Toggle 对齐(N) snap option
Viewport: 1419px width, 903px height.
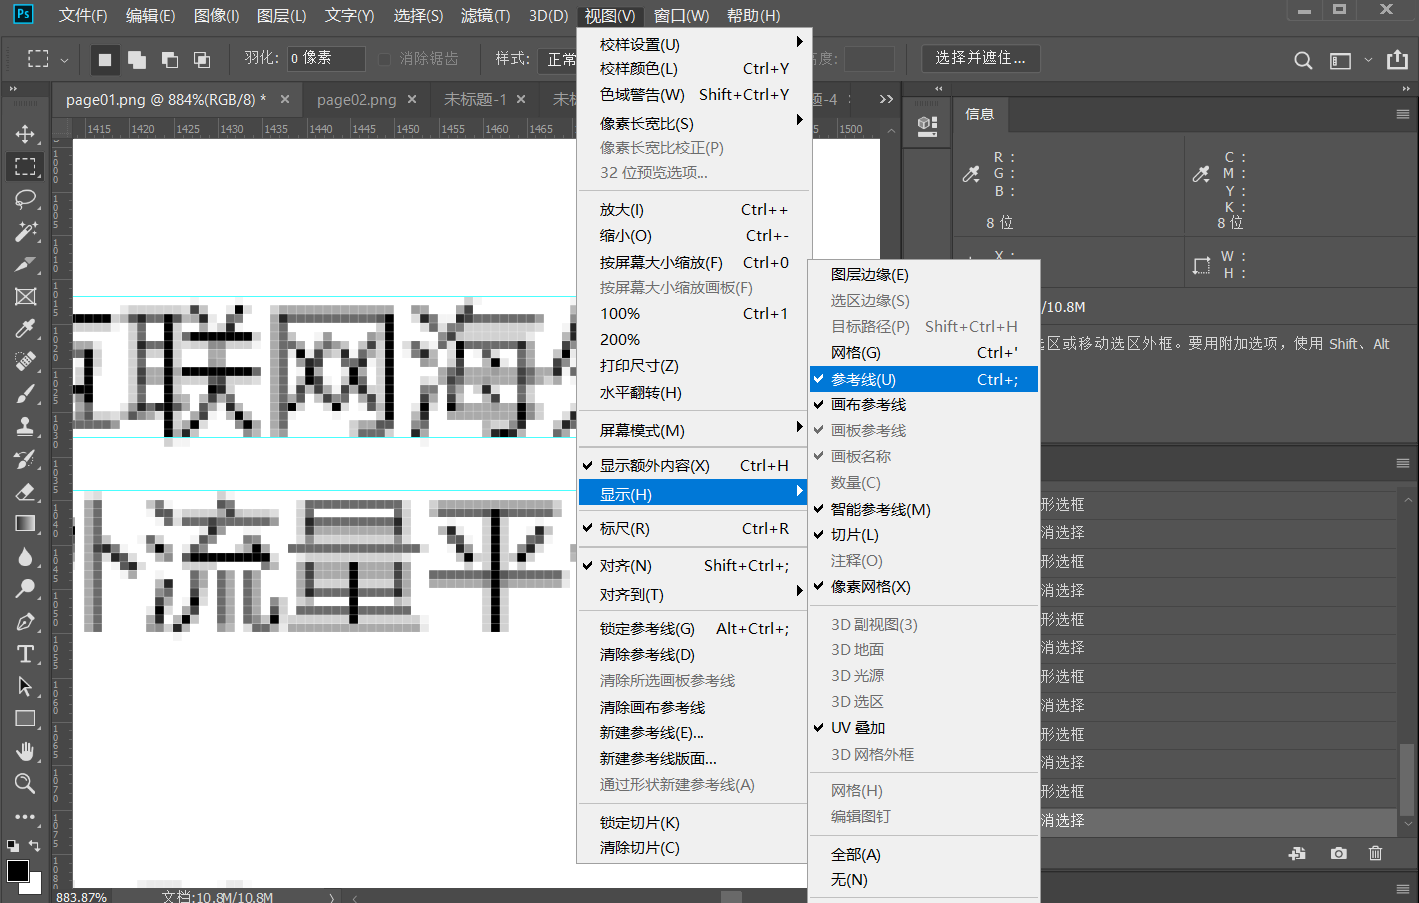click(693, 565)
